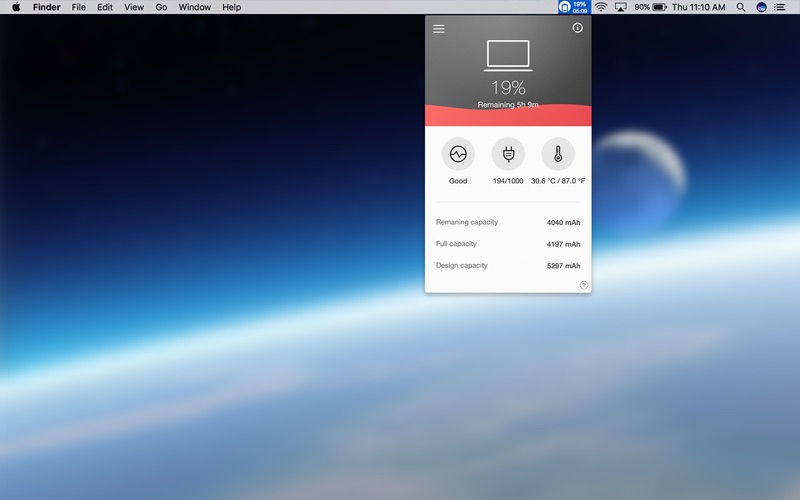The image size is (800, 500).
Task: Click the Siri icon
Action: (761, 7)
